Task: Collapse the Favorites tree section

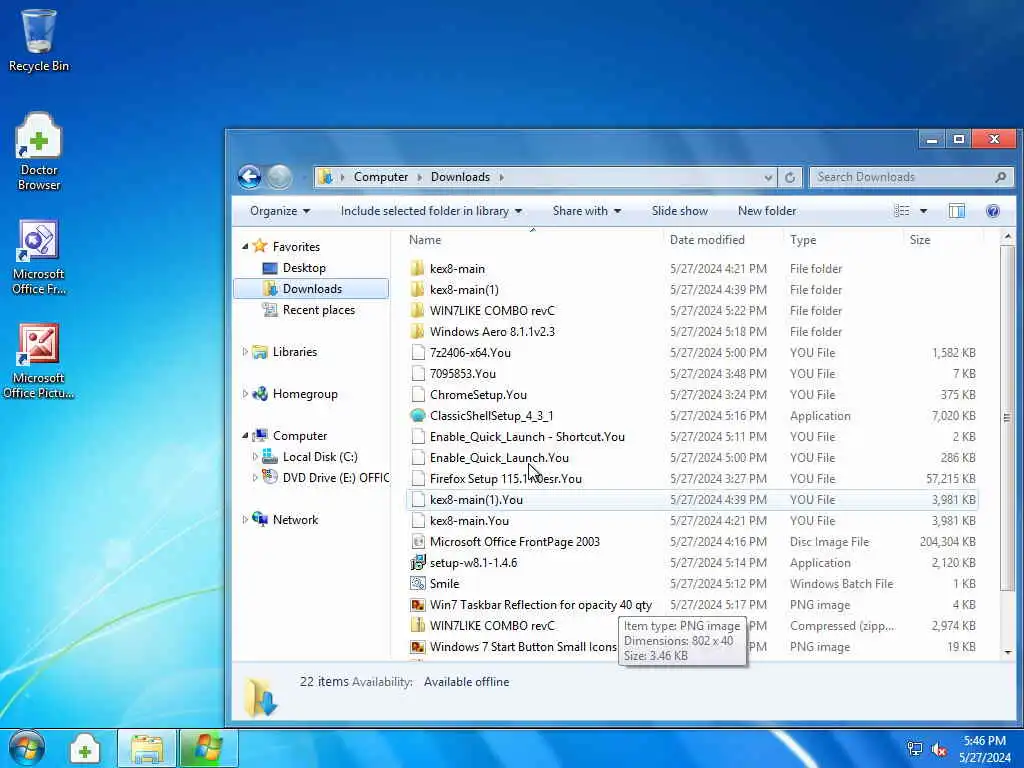Action: click(x=246, y=247)
